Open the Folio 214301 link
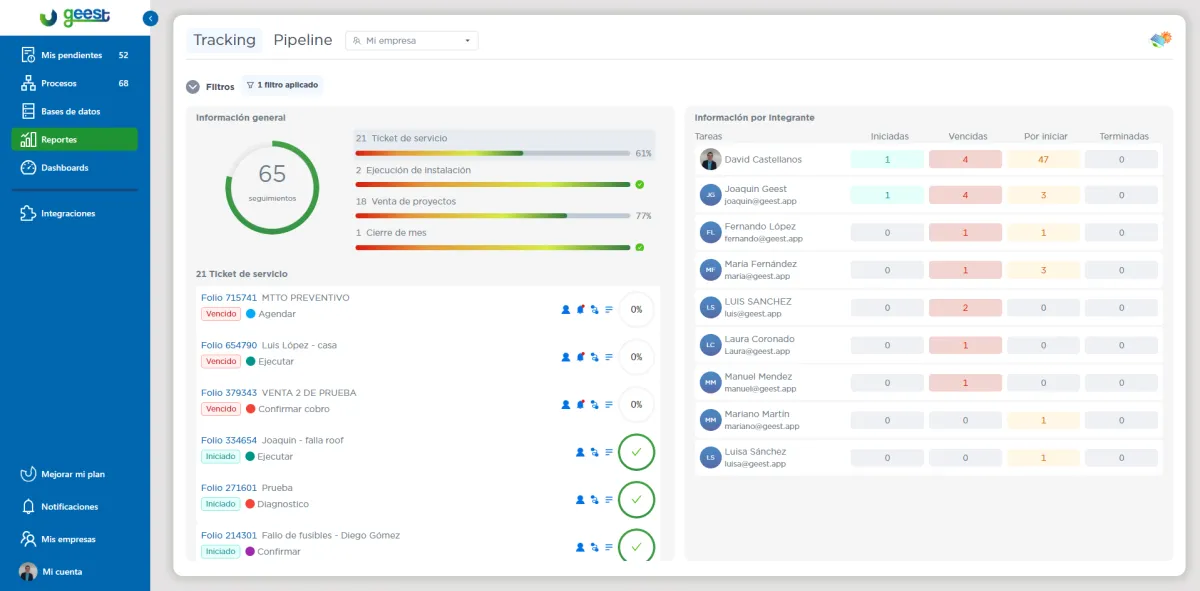 click(x=229, y=535)
